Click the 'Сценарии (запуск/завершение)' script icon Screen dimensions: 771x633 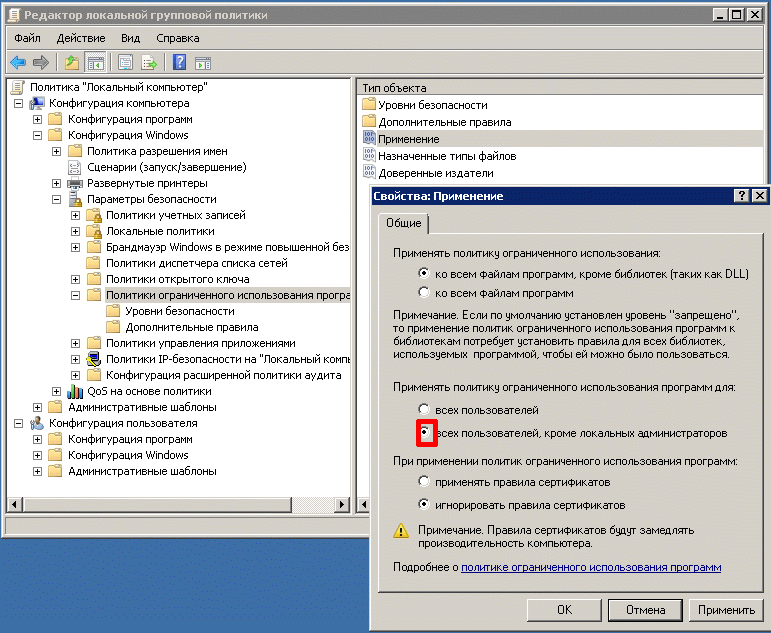pos(74,167)
